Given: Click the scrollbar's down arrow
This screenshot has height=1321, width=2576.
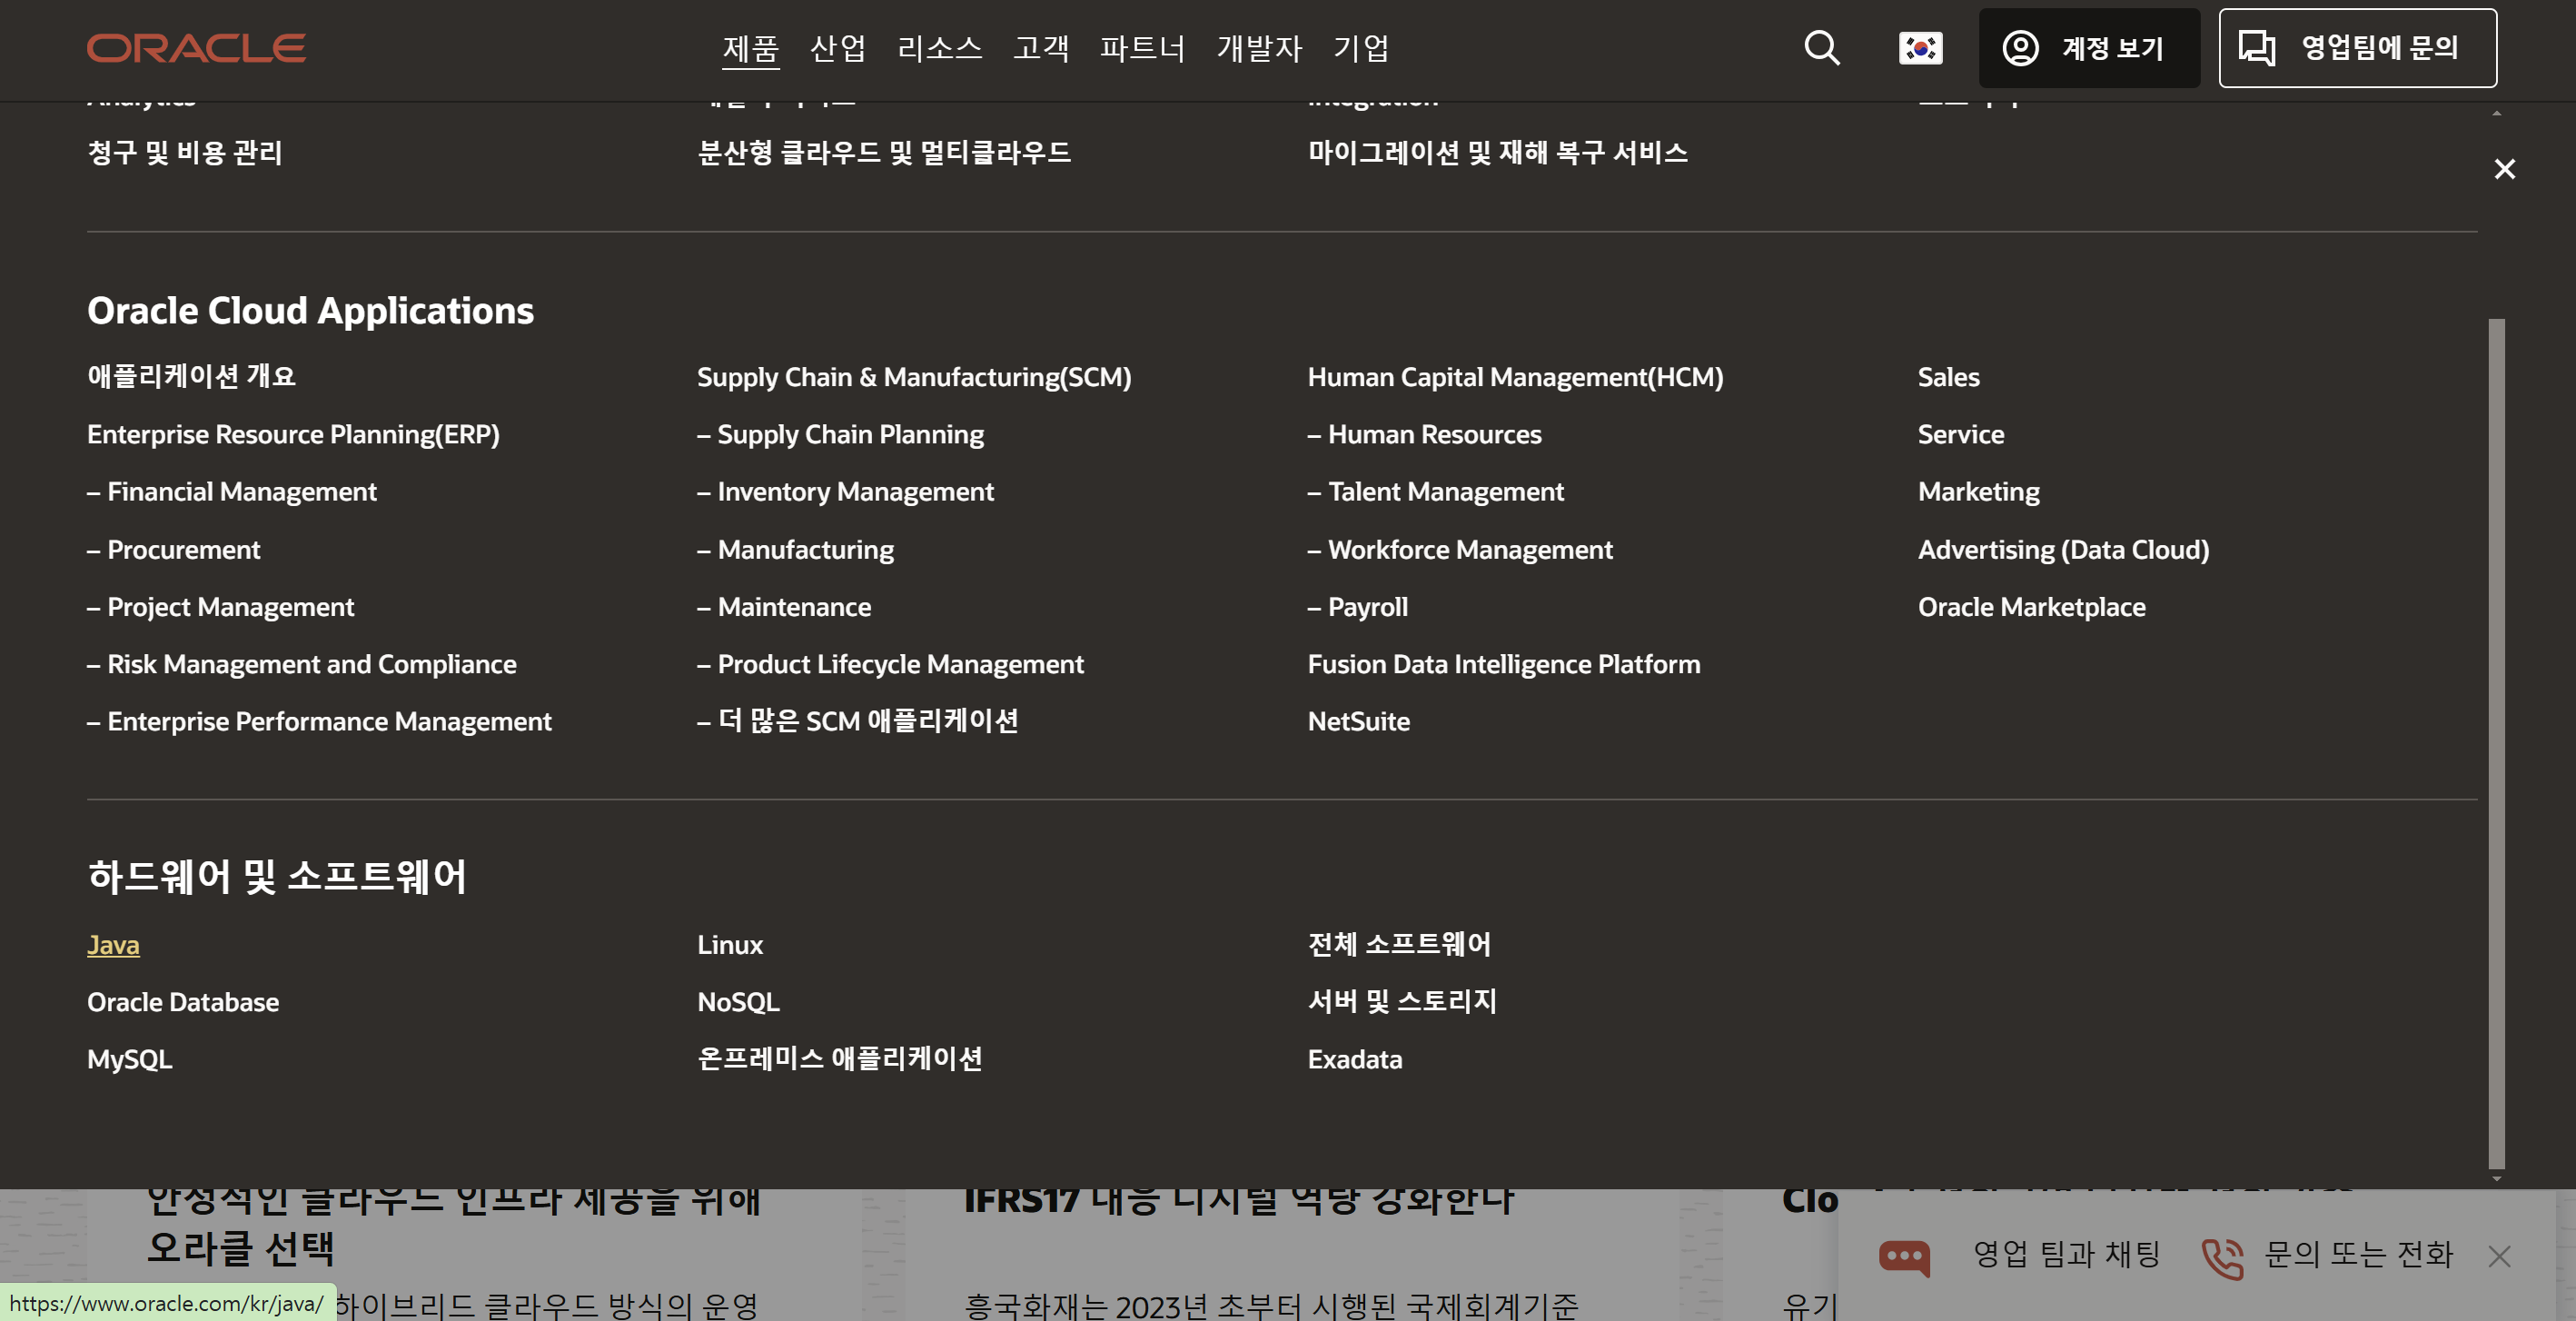Looking at the screenshot, I should [x=2496, y=1179].
